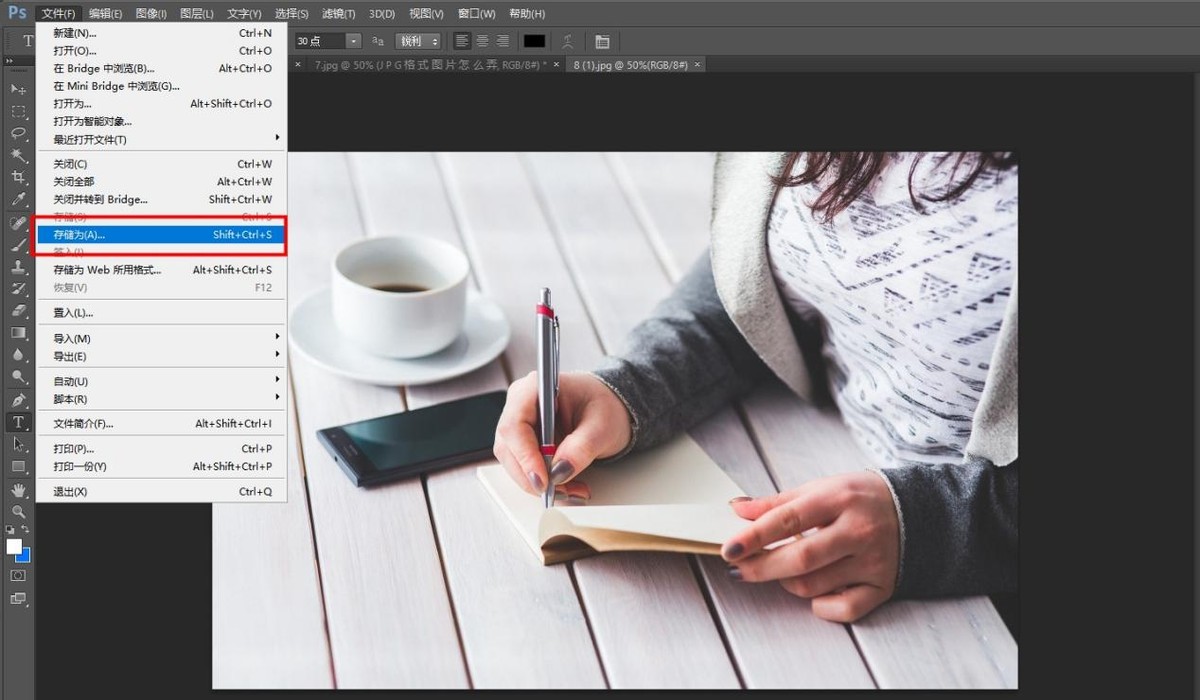The image size is (1200, 700).
Task: Click the black text color swatch
Action: coord(535,41)
